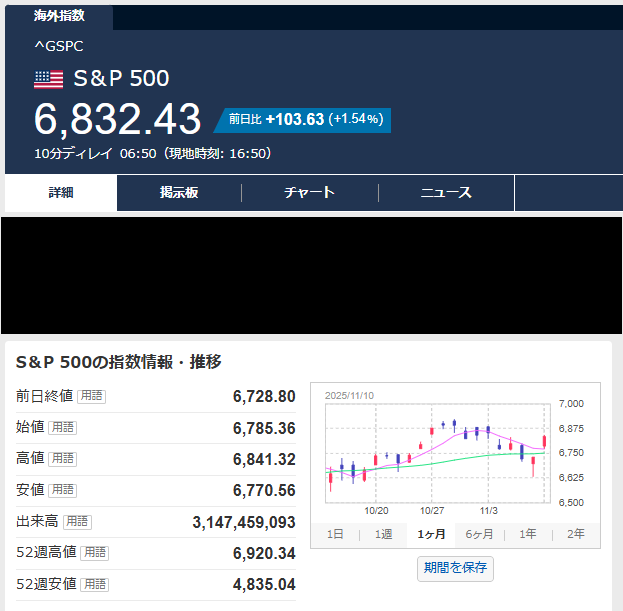Click the S&P 500 candlestick chart thumbnail
Viewport: 623px width, 611px height.
[x=436, y=451]
